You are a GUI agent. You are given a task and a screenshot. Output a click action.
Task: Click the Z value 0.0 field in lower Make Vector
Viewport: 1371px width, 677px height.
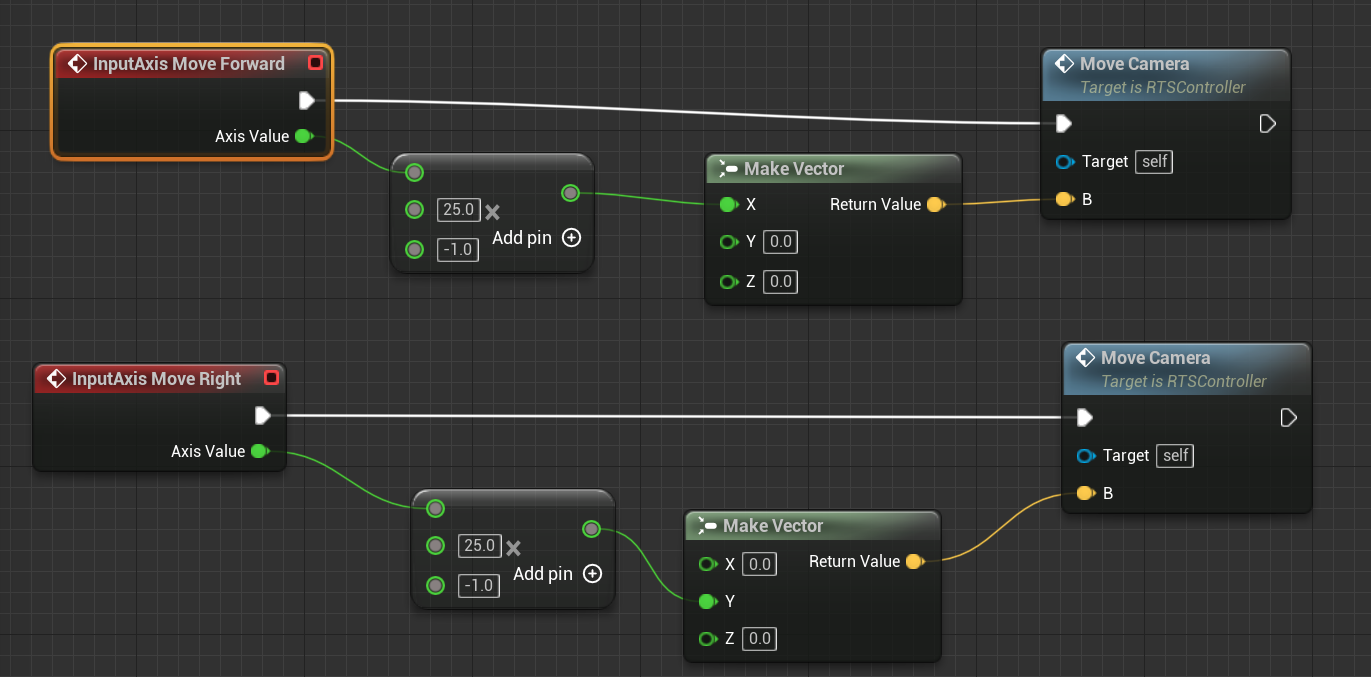pyautogui.click(x=760, y=639)
